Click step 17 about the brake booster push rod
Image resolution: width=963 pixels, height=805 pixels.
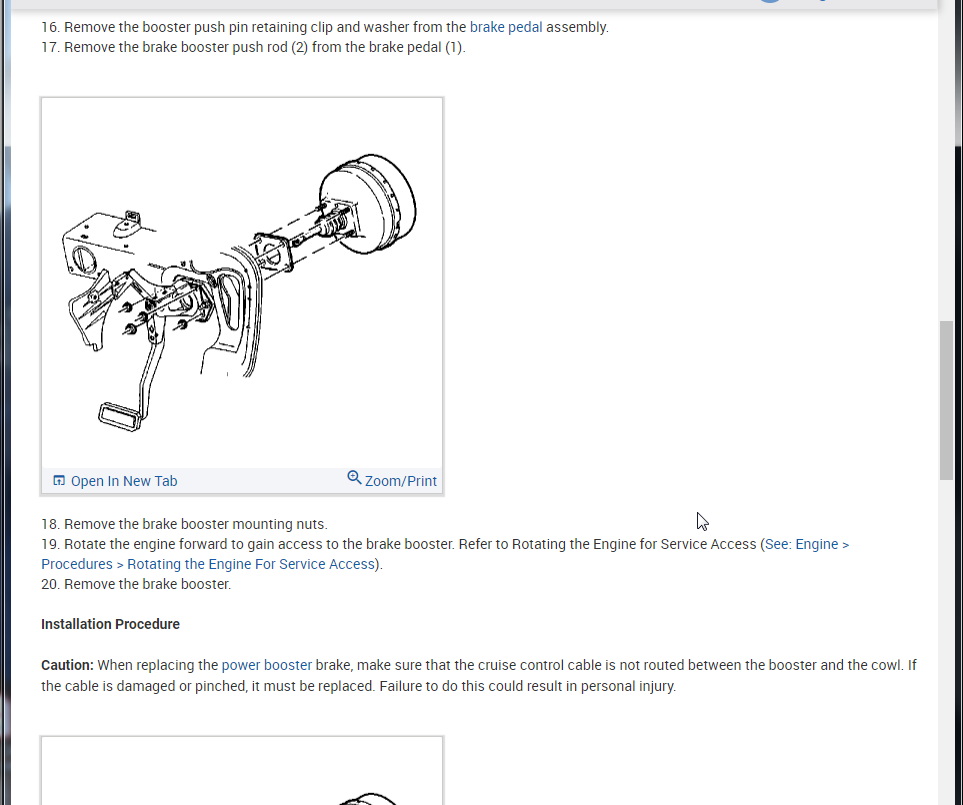pos(254,47)
